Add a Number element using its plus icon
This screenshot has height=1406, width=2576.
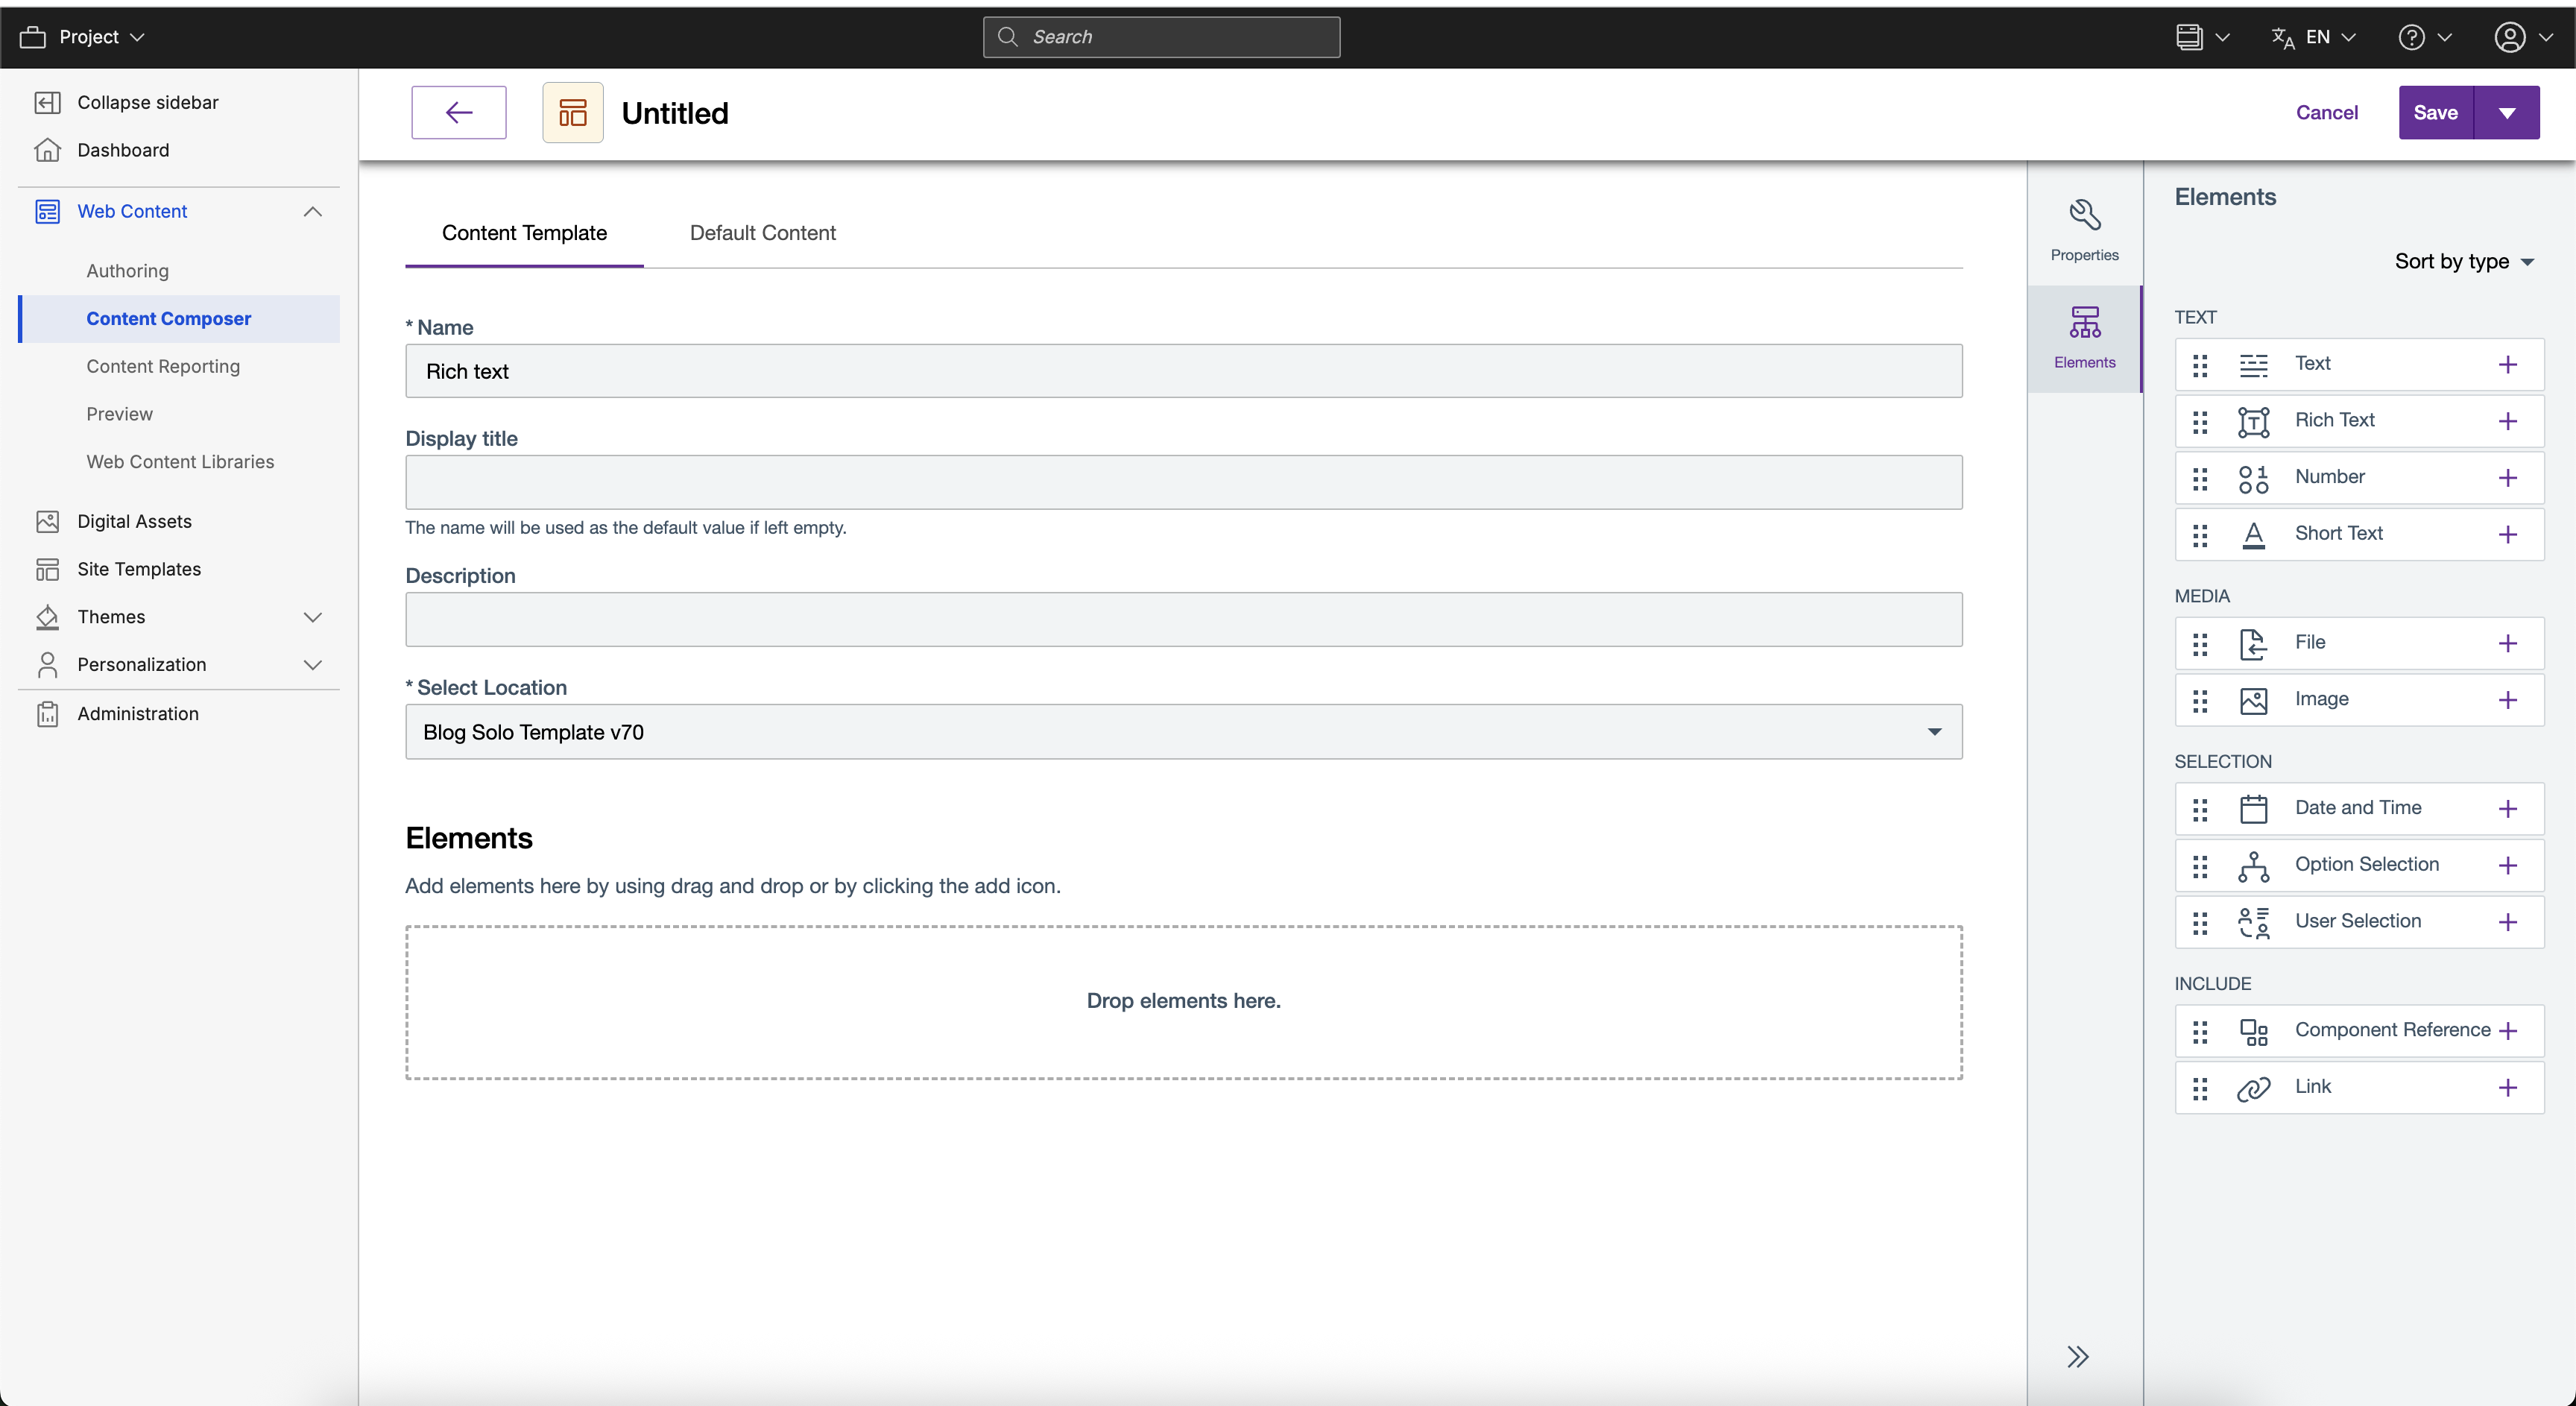[x=2507, y=477]
